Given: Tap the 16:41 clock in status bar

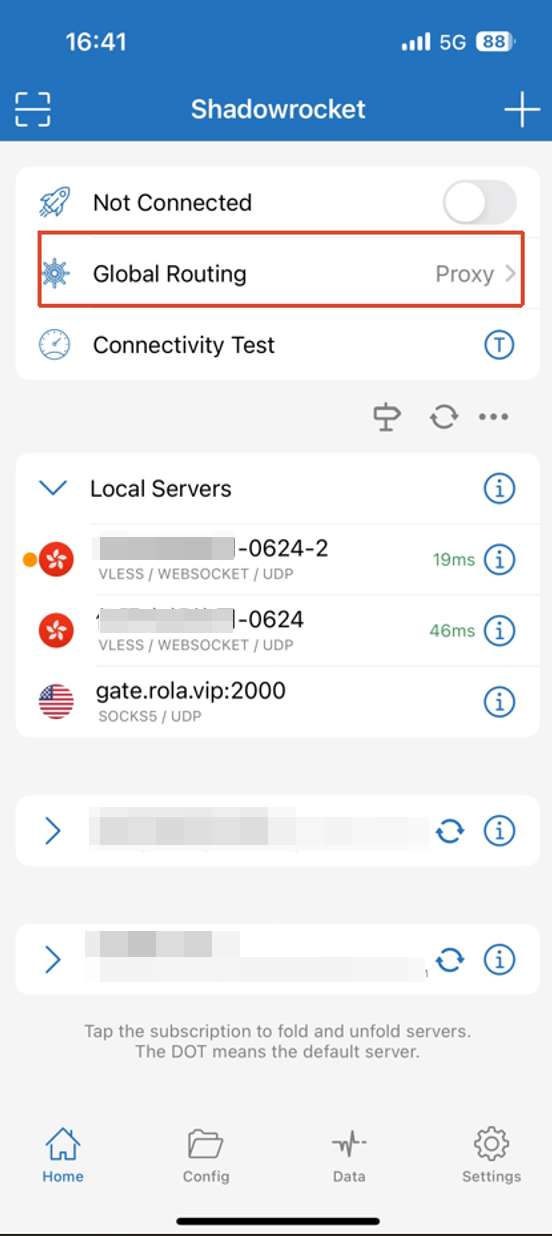Looking at the screenshot, I should [96, 42].
